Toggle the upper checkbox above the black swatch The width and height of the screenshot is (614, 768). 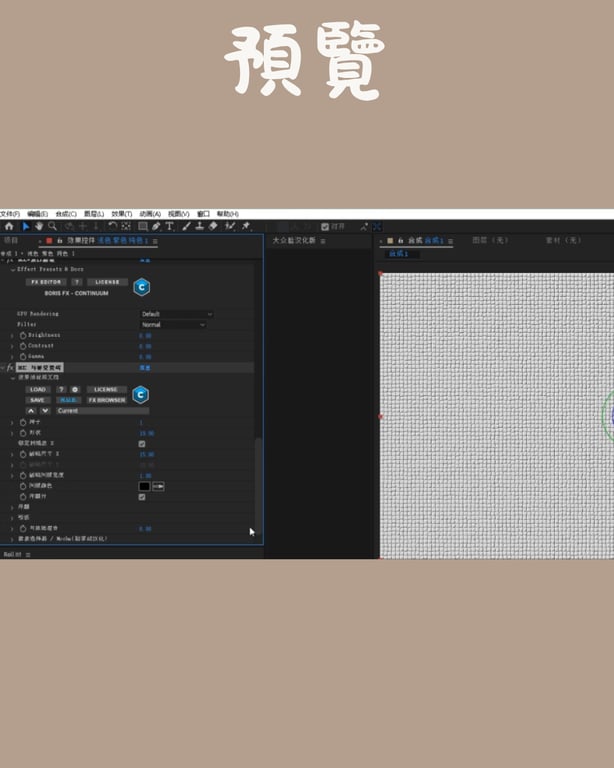tap(142, 444)
